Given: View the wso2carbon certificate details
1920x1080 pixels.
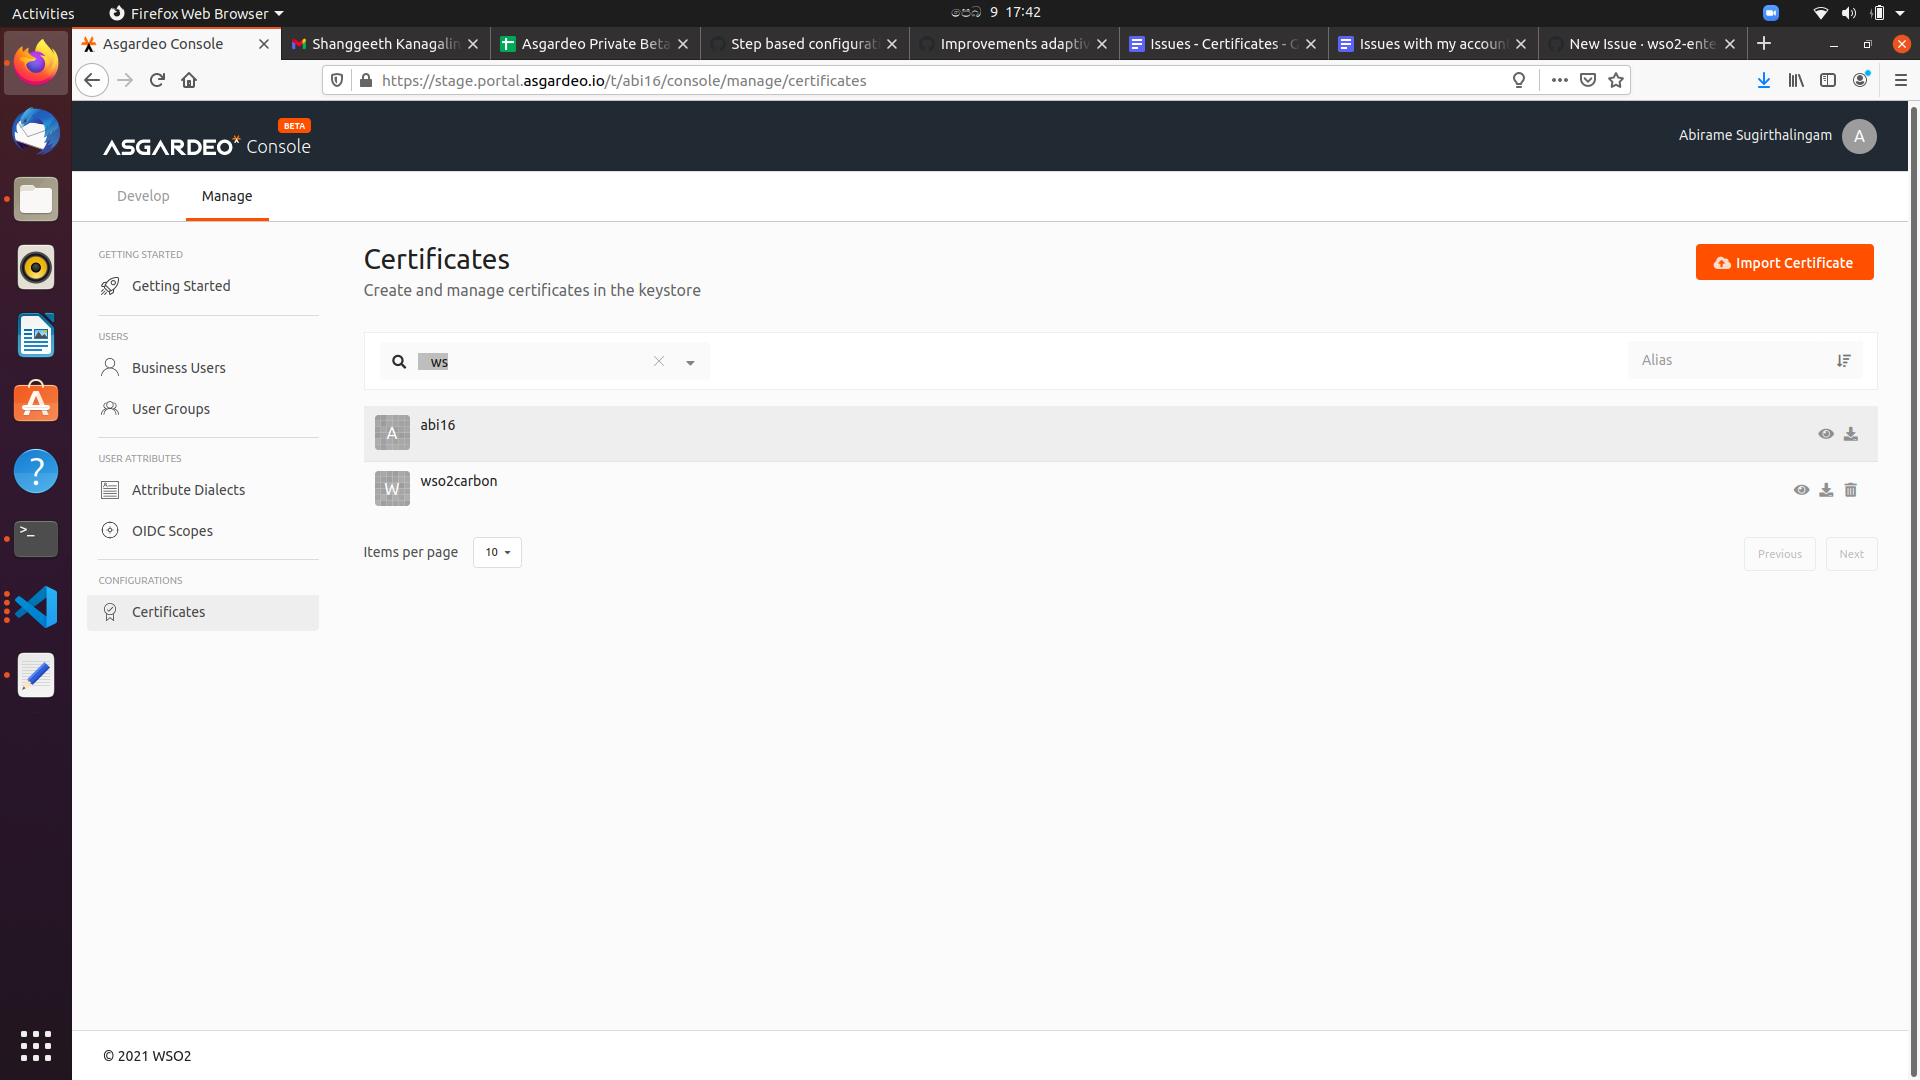Looking at the screenshot, I should pyautogui.click(x=1801, y=490).
